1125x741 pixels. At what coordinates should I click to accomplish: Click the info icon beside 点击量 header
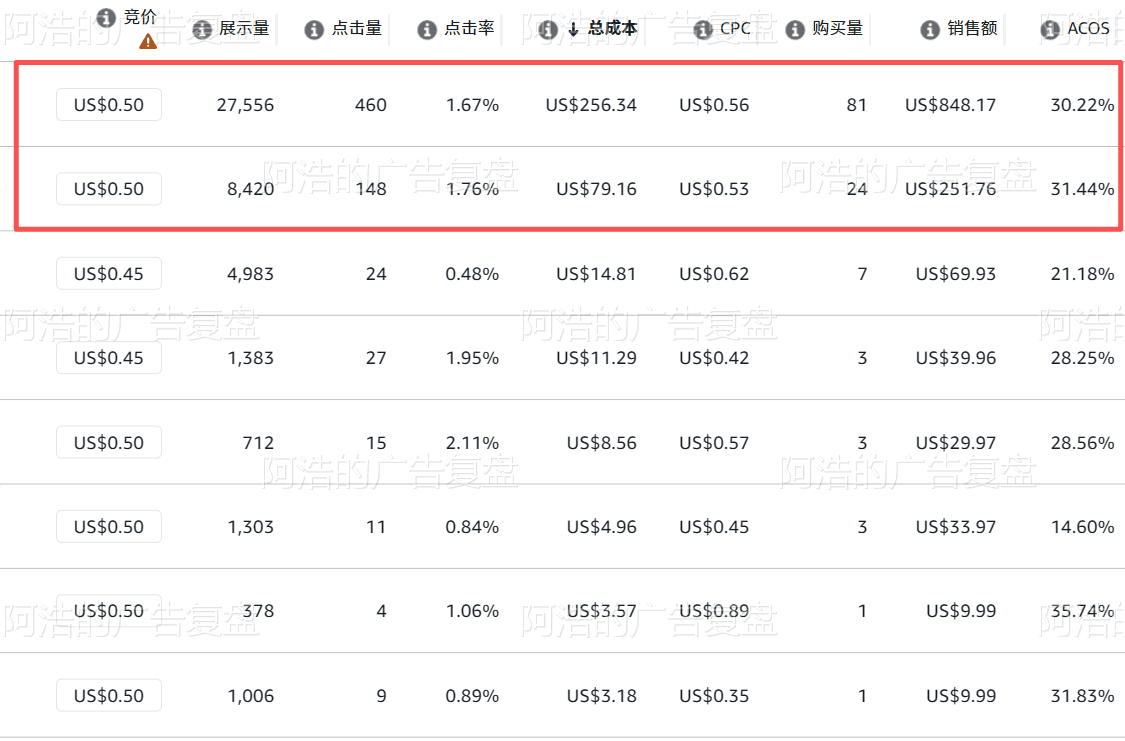point(314,29)
